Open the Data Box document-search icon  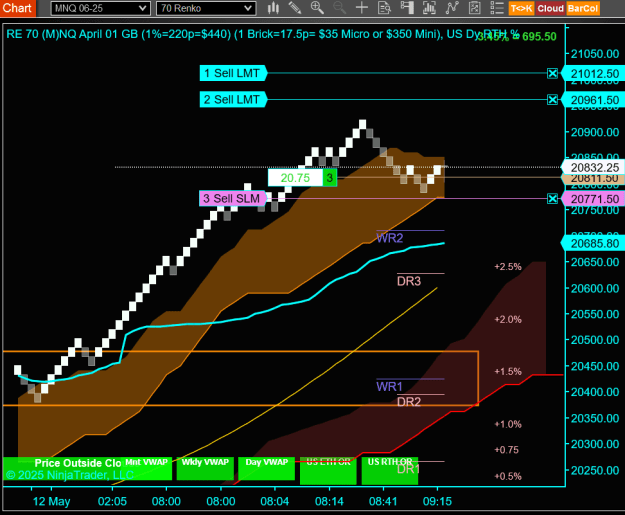384,8
